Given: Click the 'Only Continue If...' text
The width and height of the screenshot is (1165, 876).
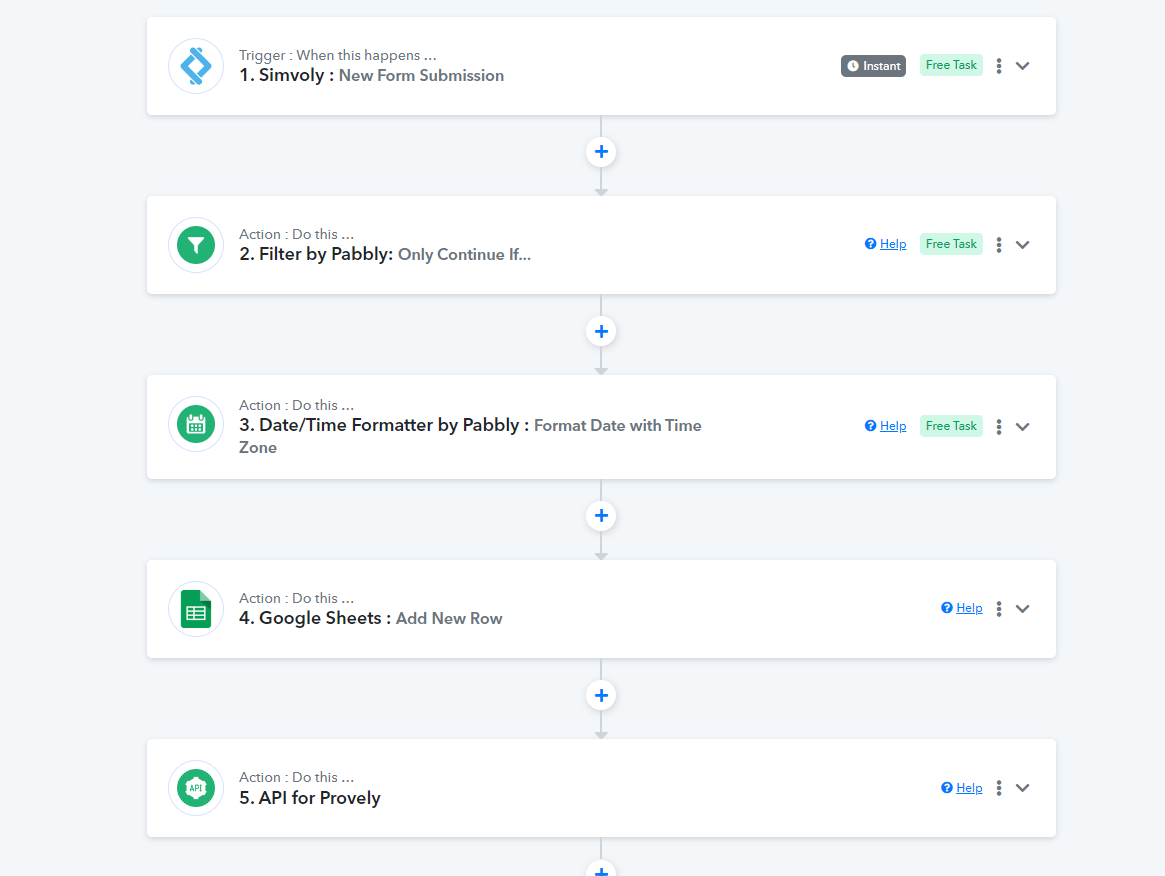Looking at the screenshot, I should point(464,255).
